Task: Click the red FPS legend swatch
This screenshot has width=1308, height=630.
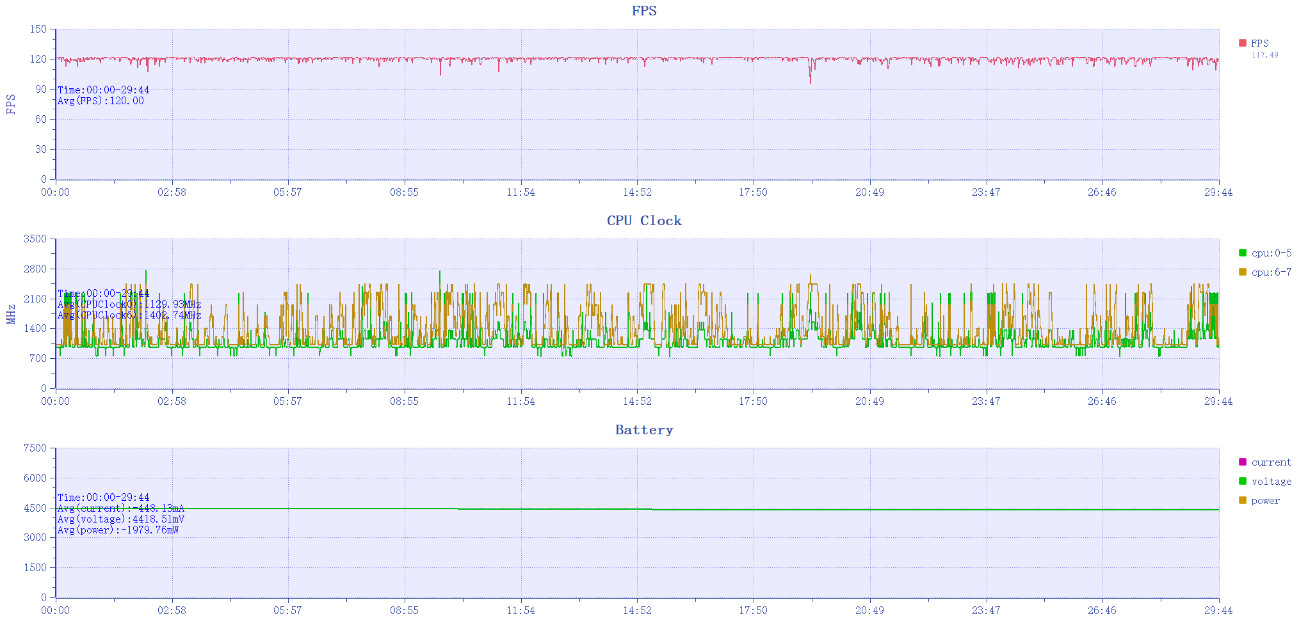Action: click(1243, 43)
